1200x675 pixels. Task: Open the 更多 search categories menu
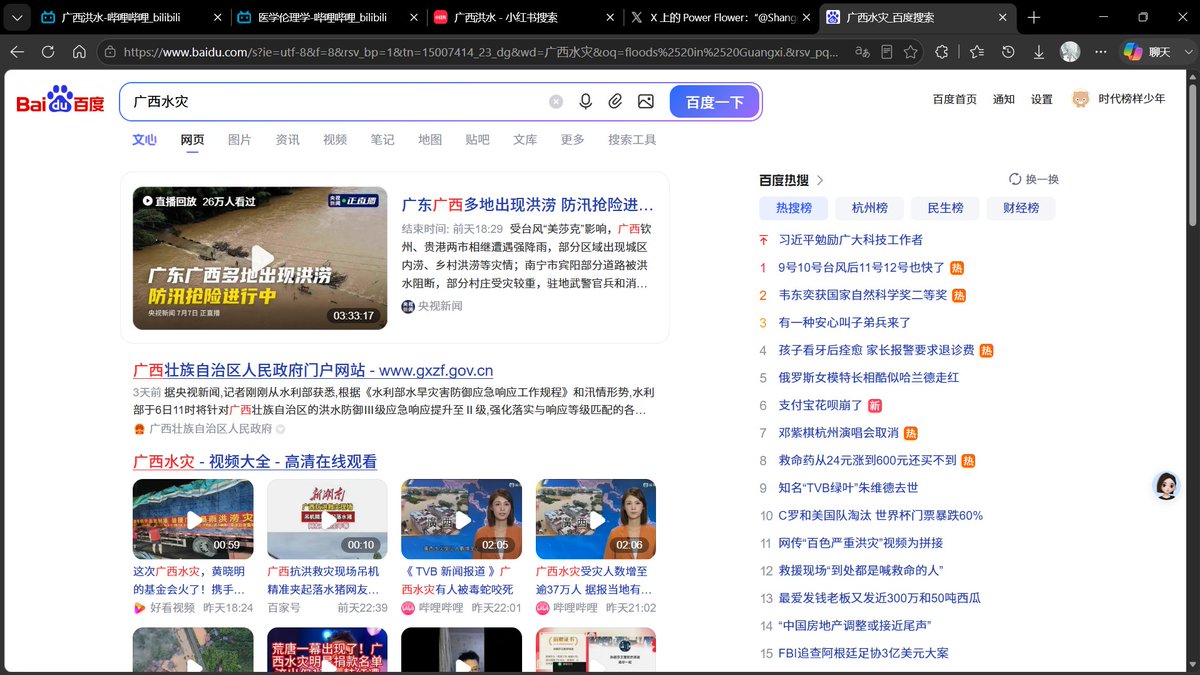point(573,139)
